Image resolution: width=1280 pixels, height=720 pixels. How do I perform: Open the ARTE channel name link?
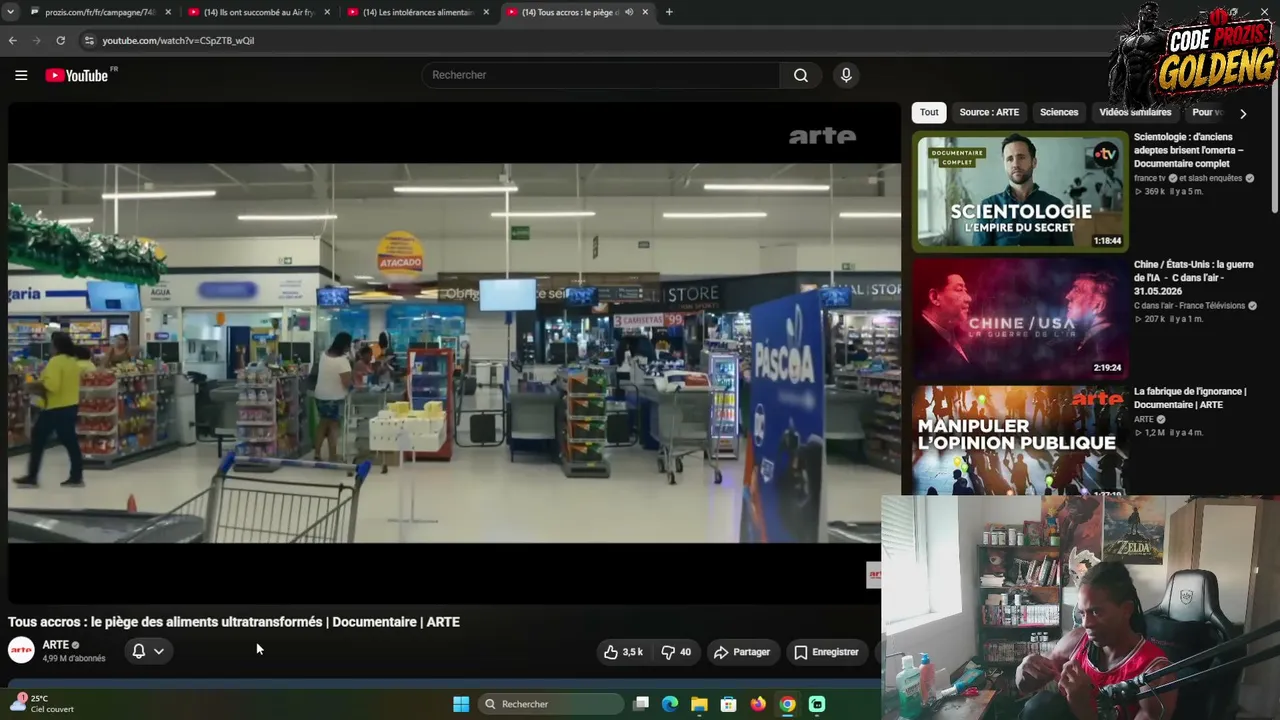pos(56,645)
